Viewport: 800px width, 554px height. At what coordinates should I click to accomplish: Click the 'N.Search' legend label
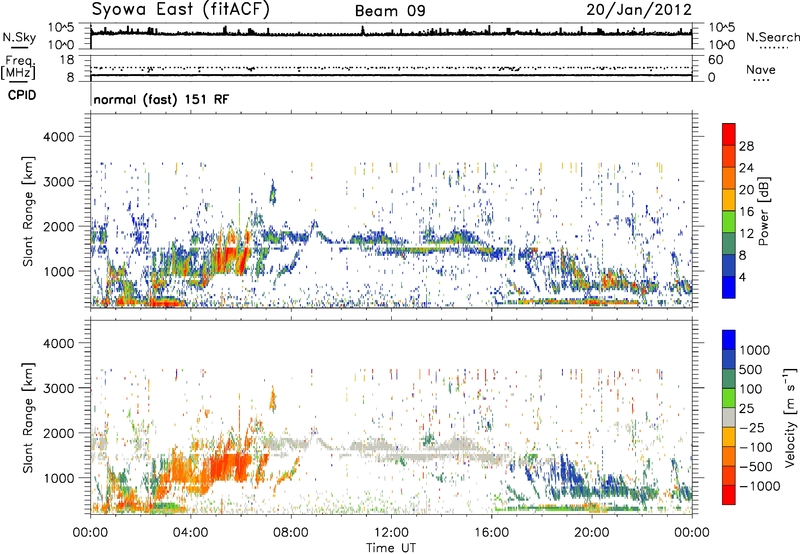point(773,37)
